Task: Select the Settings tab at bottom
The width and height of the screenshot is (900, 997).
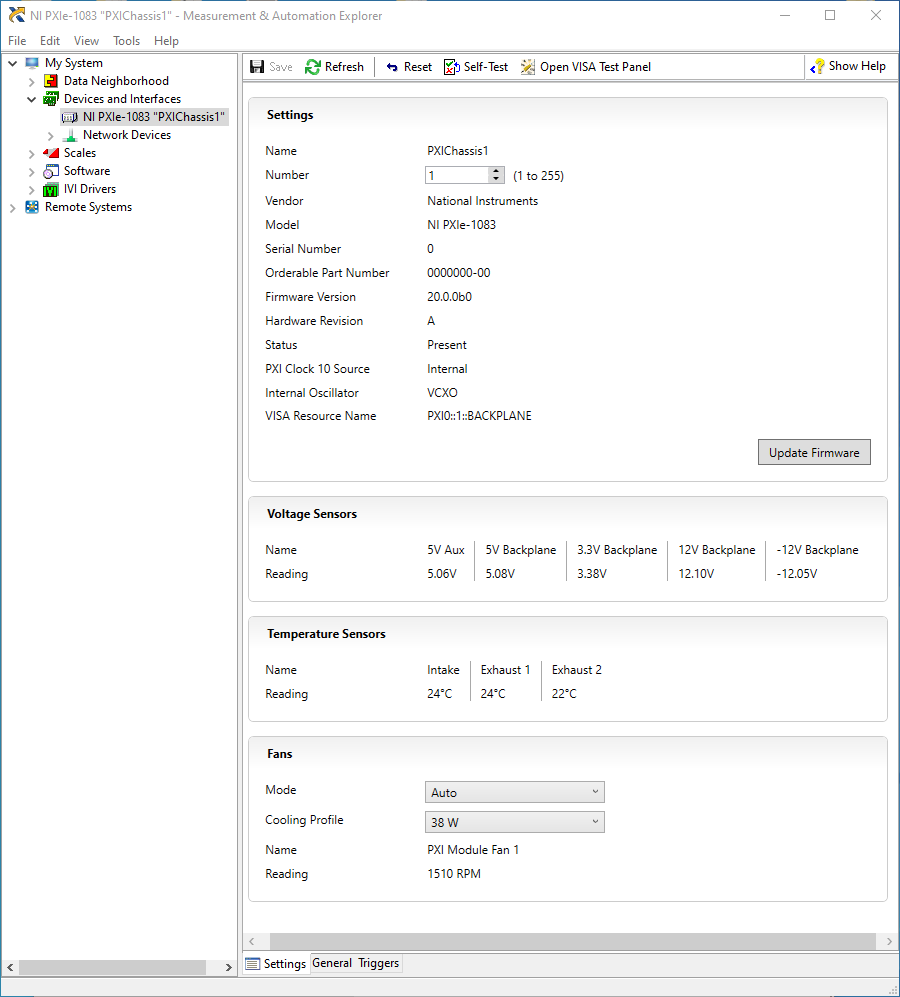Action: pos(276,963)
